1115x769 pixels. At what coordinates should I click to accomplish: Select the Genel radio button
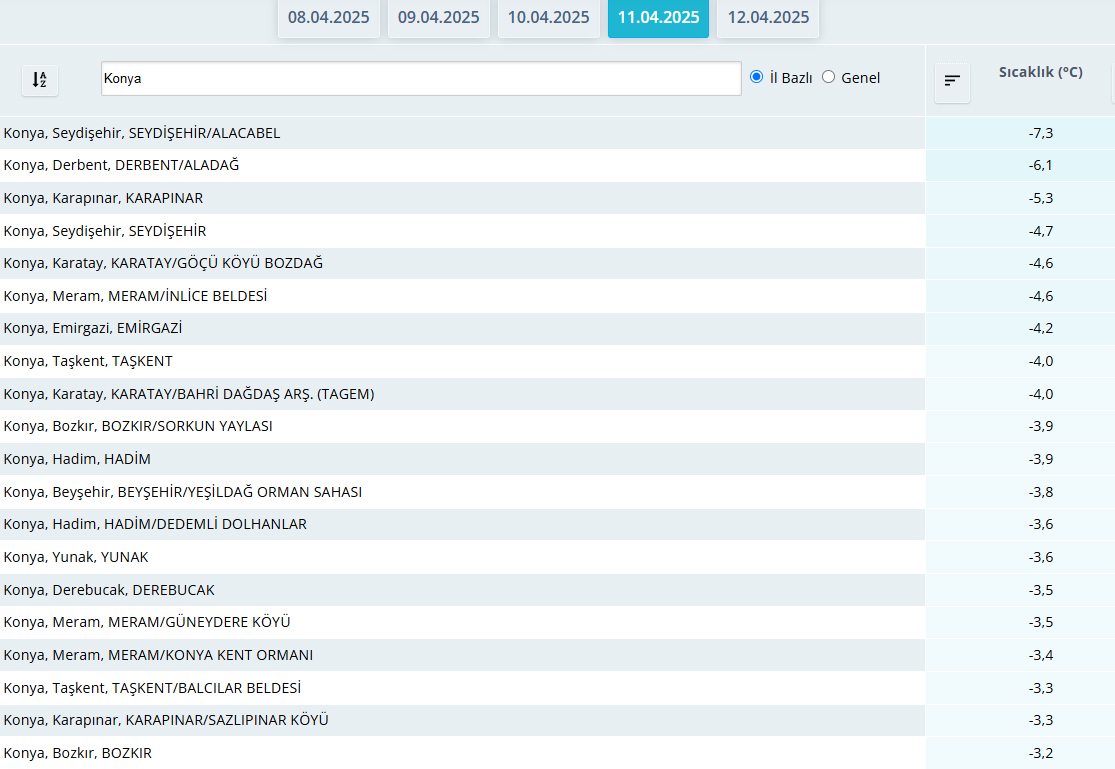point(828,77)
